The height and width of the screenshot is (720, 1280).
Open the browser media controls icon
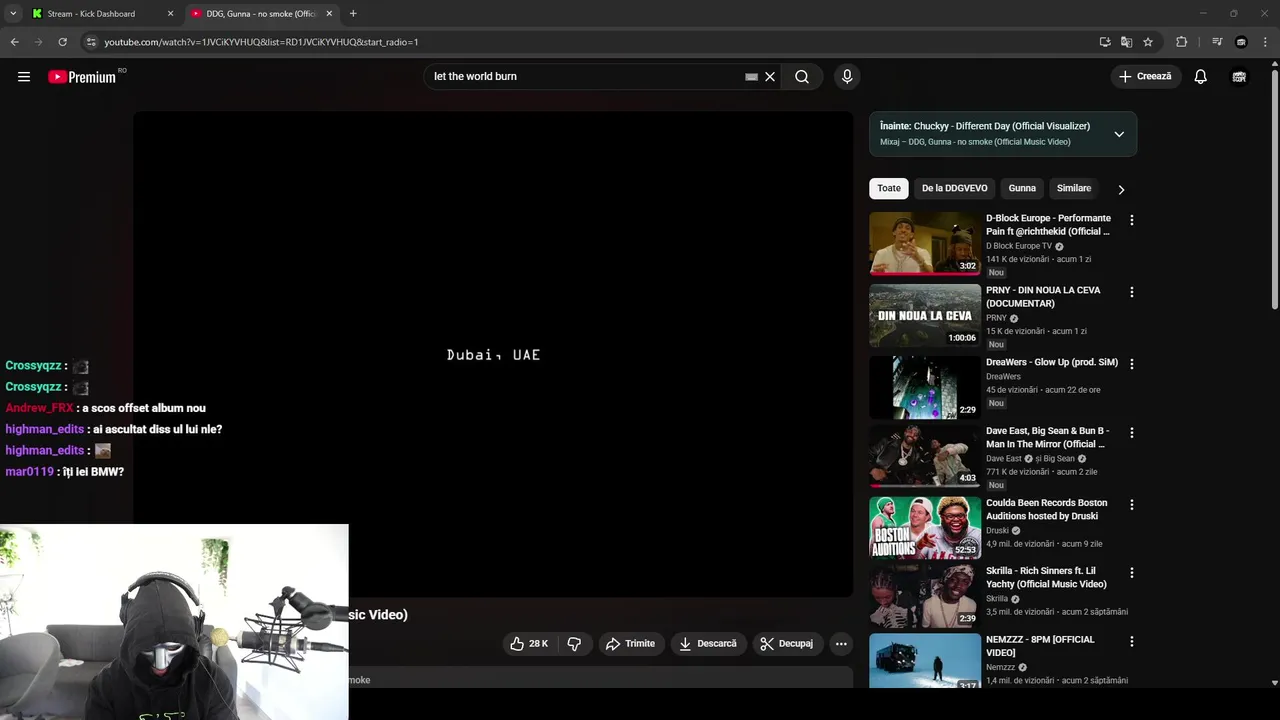1217,42
